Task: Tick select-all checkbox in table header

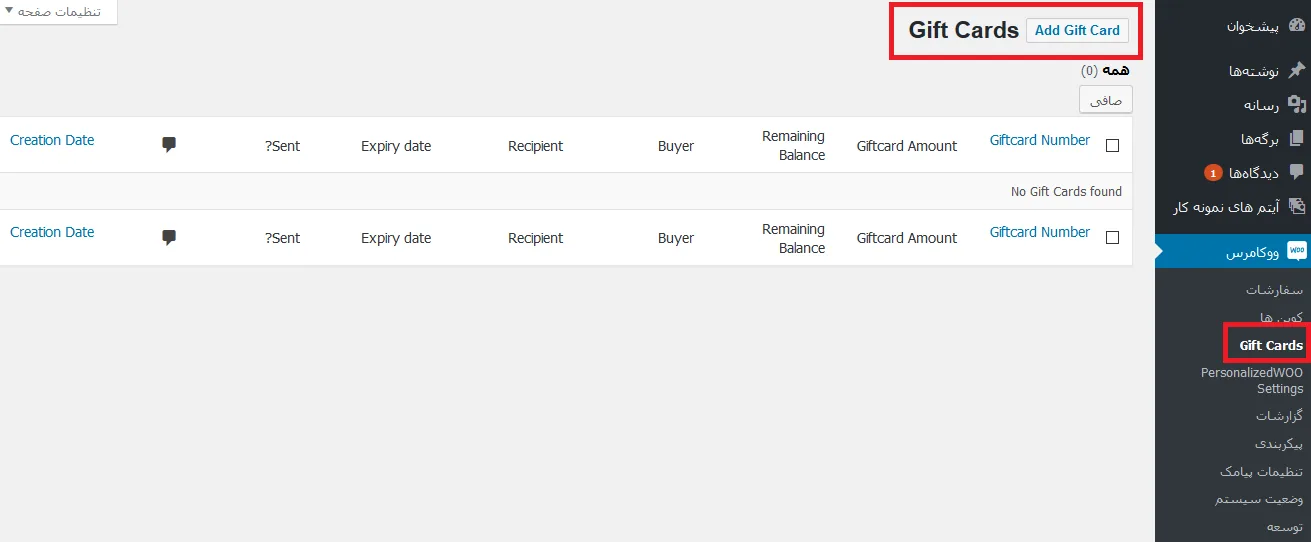Action: [1112, 146]
